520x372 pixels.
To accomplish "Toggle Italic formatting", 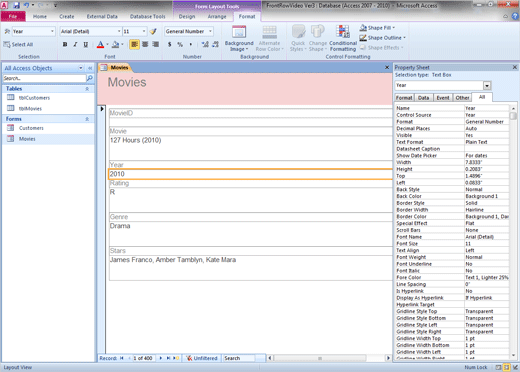I will [x=75, y=44].
